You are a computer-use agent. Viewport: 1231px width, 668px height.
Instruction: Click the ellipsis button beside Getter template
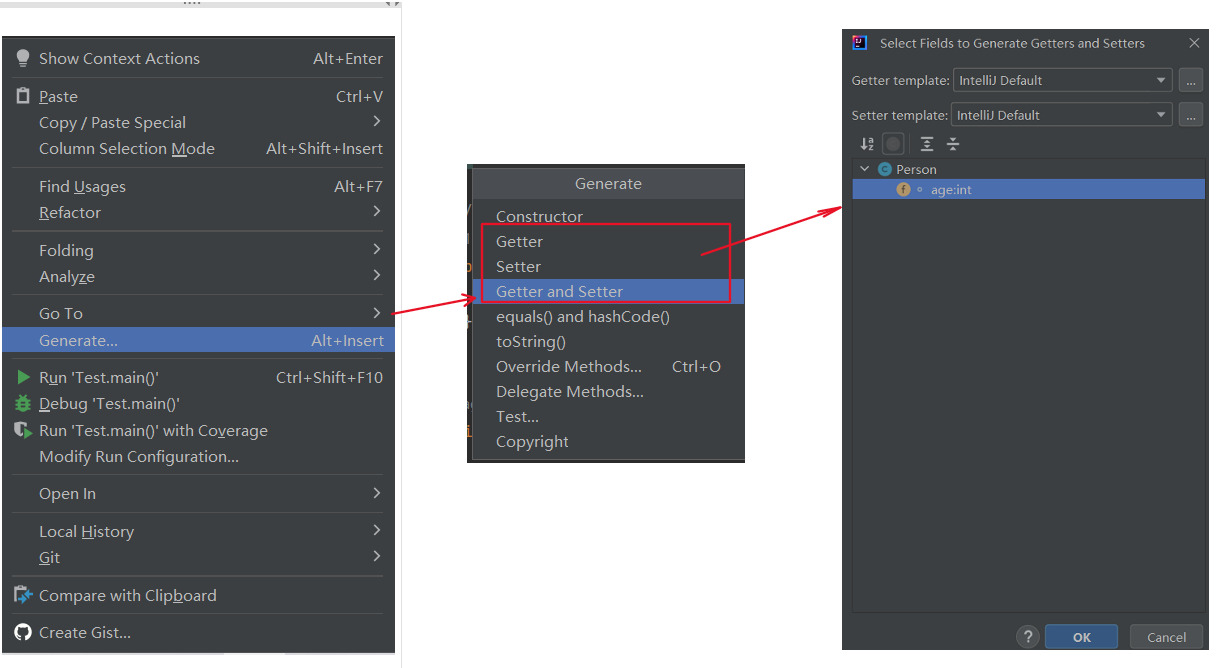pos(1190,80)
